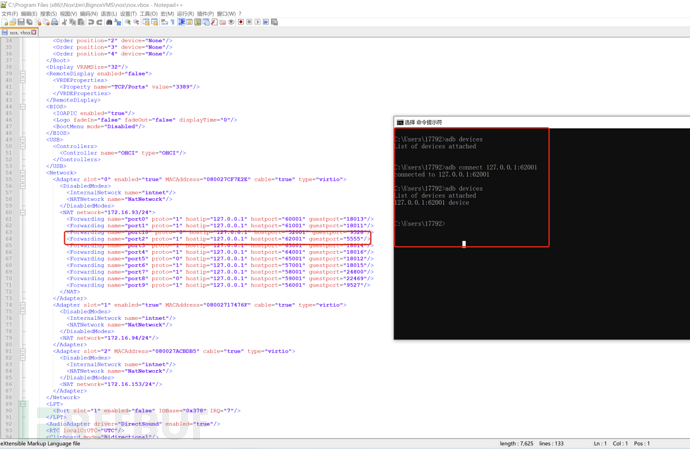The image size is (690, 449).
Task: Collapse the Controllers fold on line 50
Action: pos(23,146)
